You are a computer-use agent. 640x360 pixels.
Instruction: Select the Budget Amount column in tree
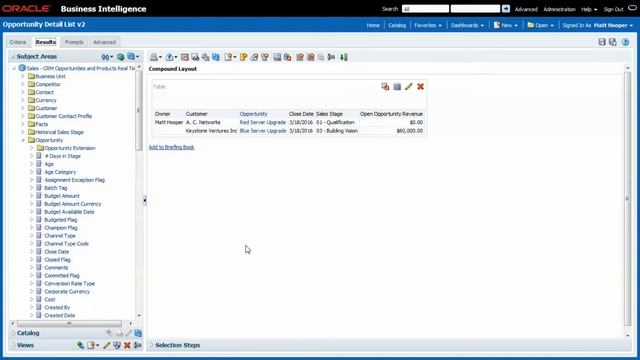click(62, 196)
